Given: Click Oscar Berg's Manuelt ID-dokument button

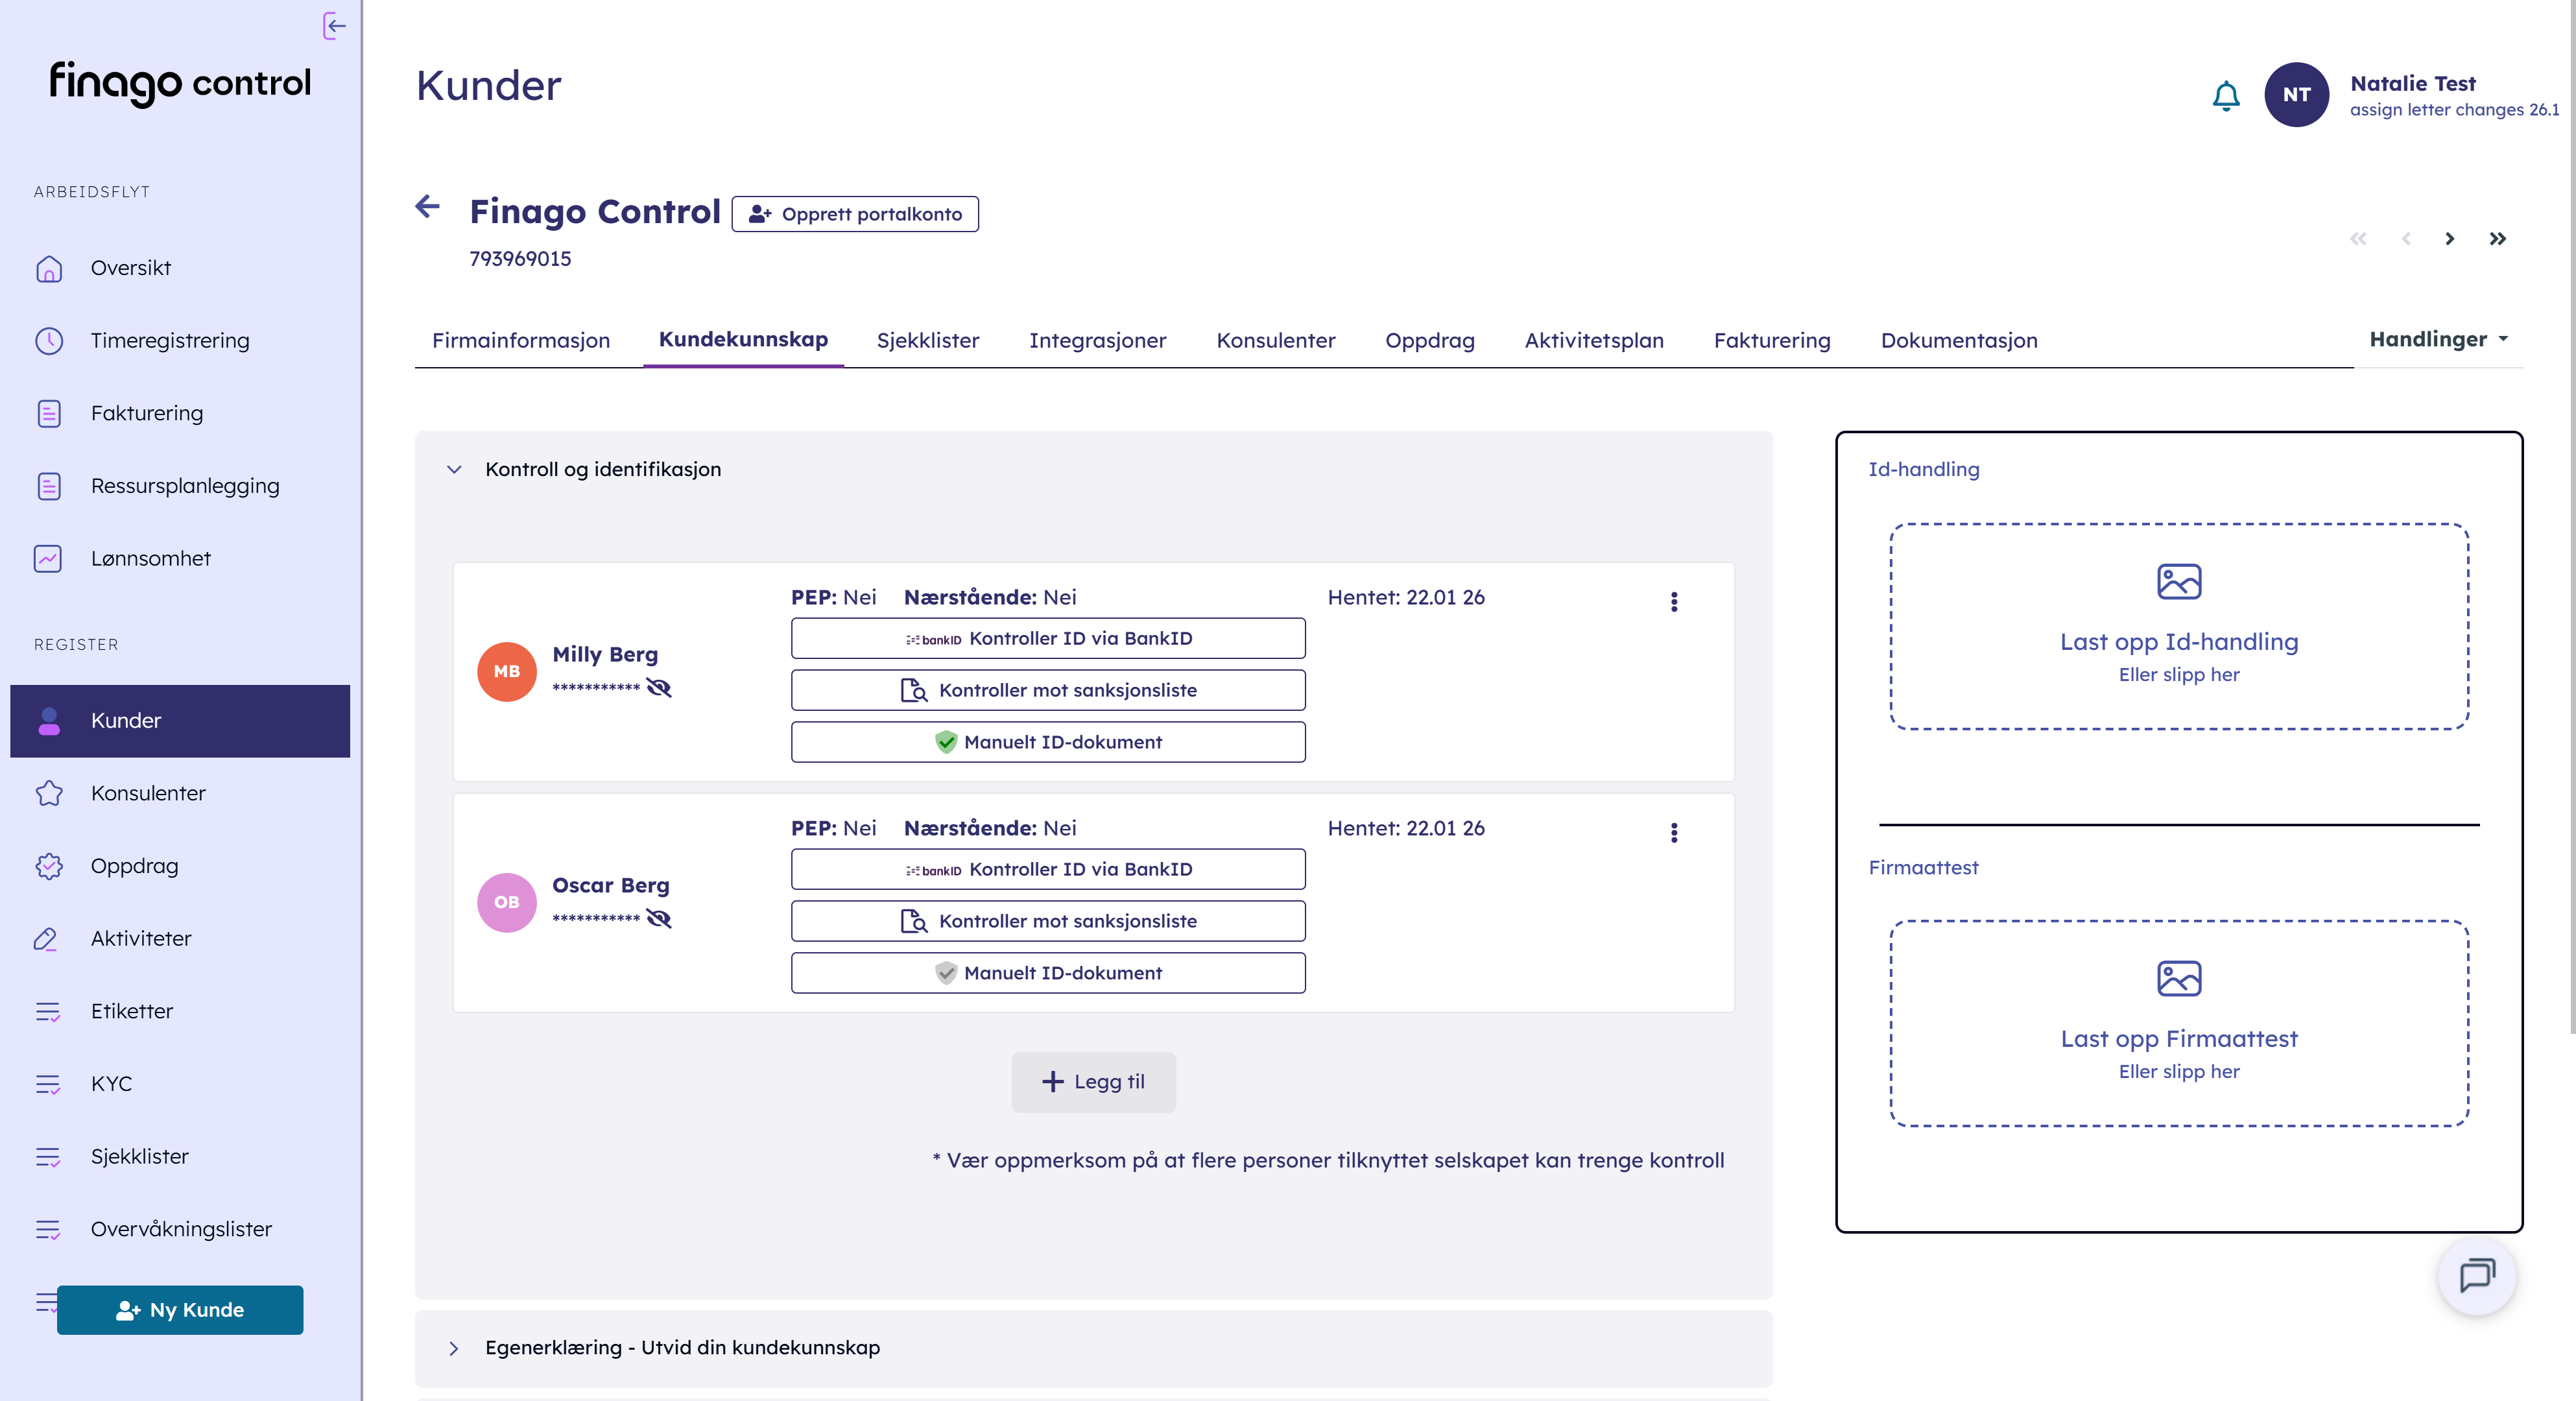Looking at the screenshot, I should (x=1048, y=973).
